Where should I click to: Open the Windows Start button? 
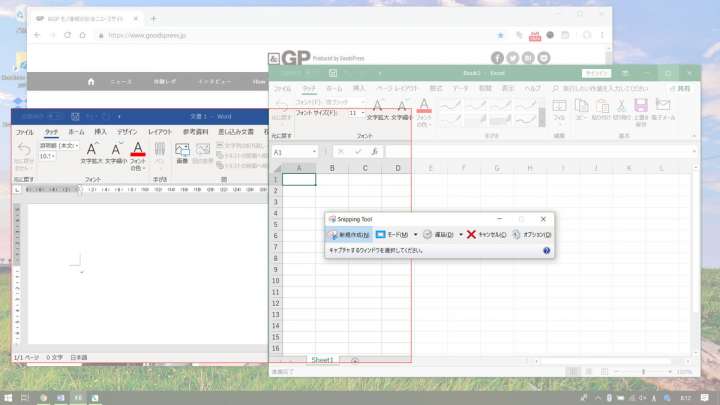point(8,398)
